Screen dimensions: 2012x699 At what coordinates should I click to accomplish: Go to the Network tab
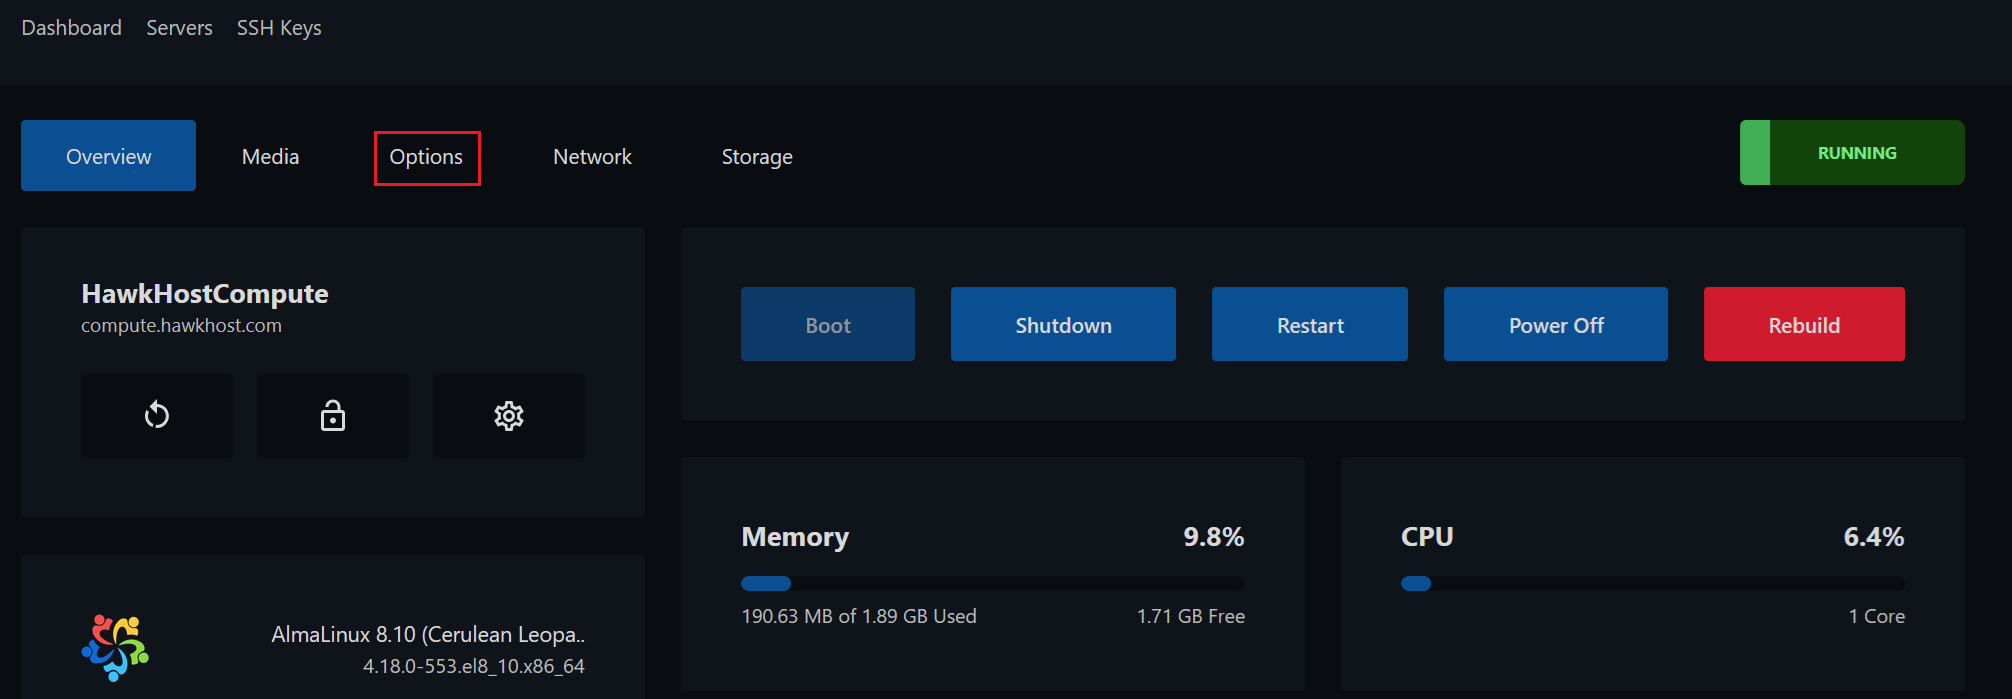tap(592, 157)
